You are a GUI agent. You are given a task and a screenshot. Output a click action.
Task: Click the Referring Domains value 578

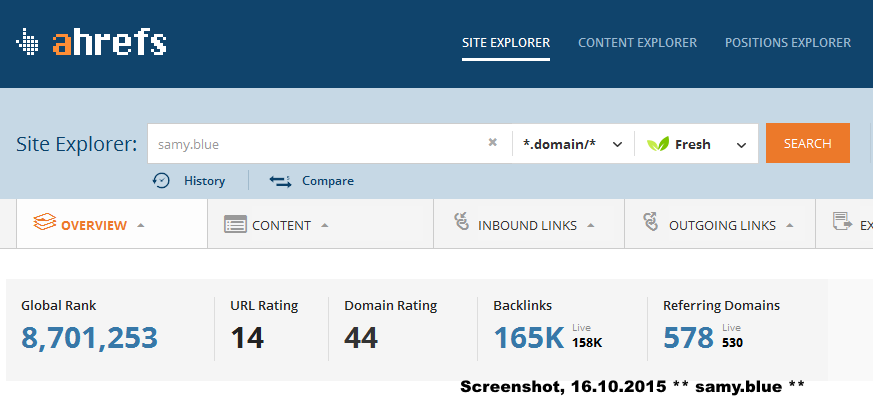click(x=688, y=337)
